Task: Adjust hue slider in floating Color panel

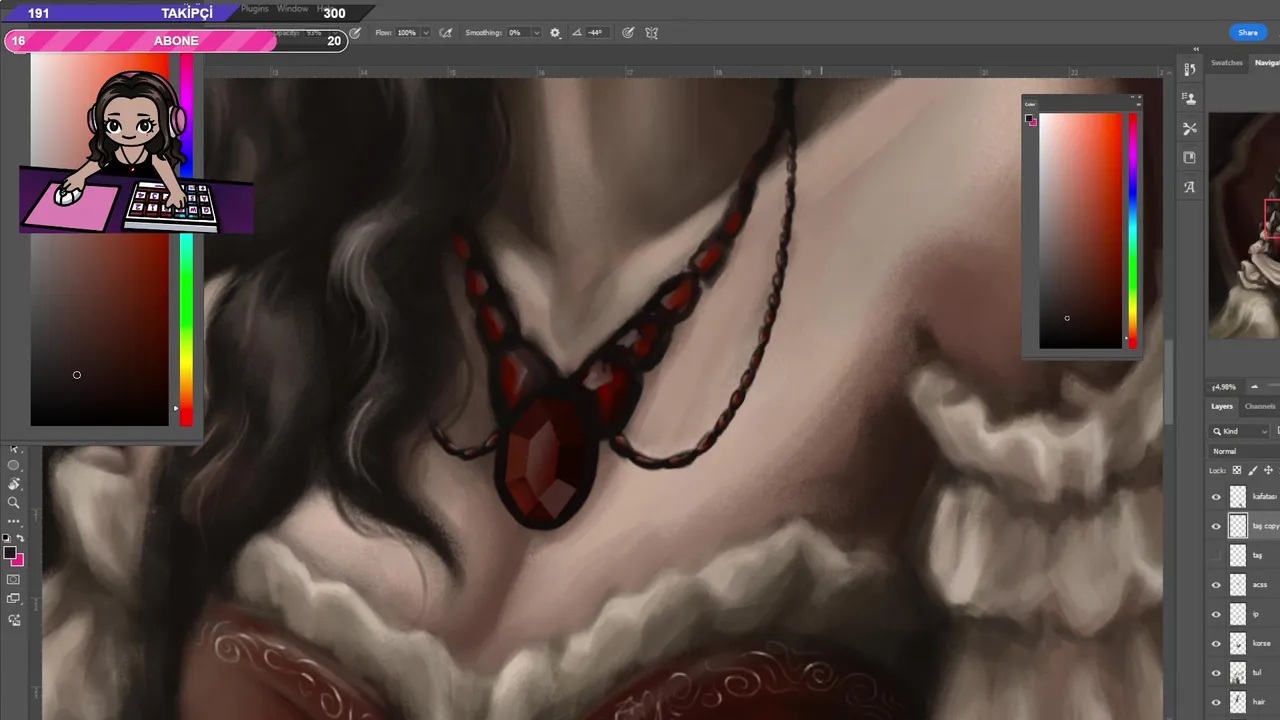Action: pos(1133,231)
